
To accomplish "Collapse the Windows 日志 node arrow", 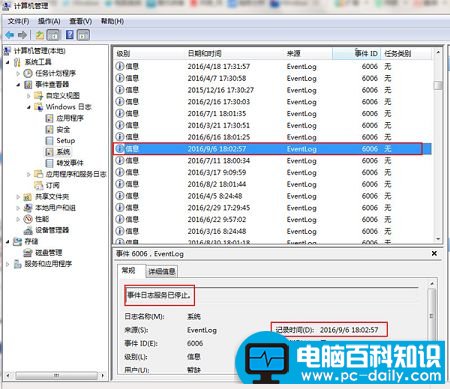I will (x=29, y=107).
